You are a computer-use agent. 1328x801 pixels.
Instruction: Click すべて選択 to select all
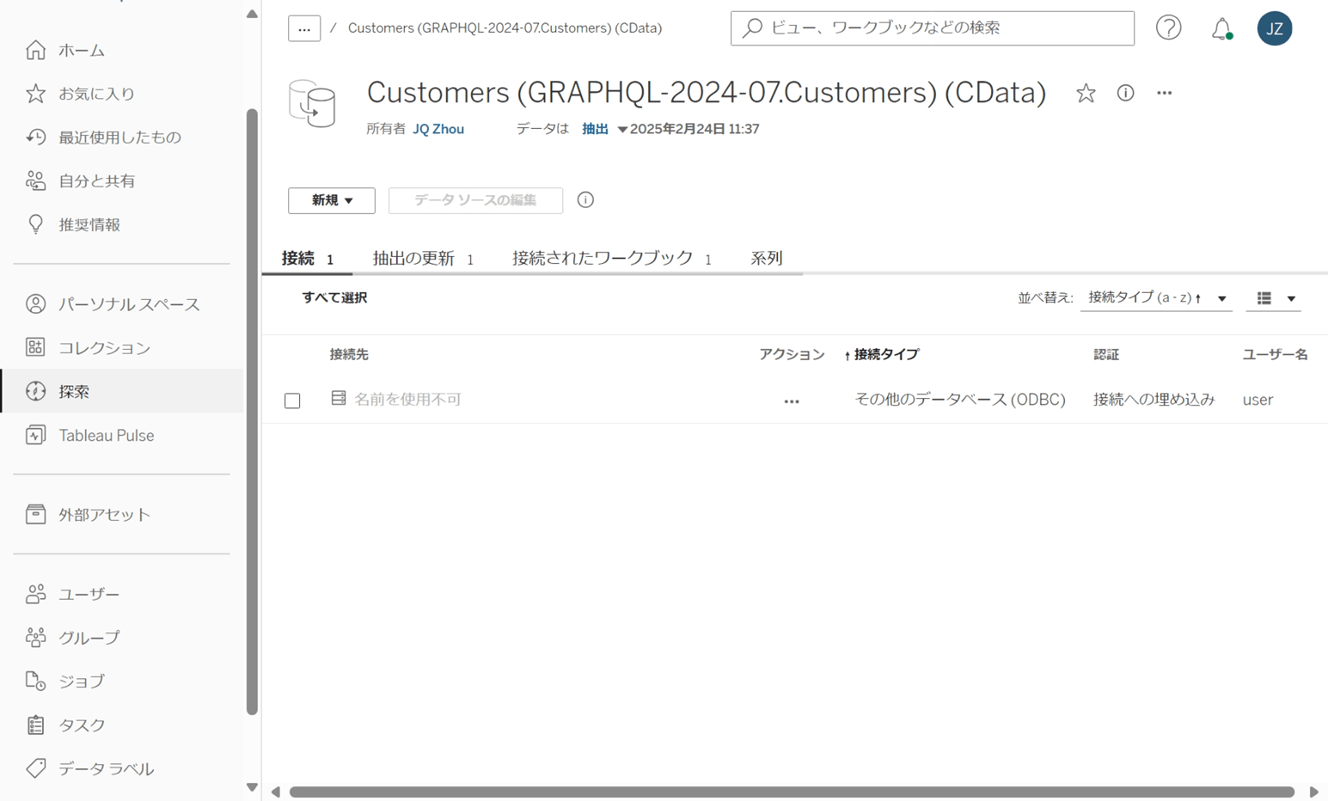pos(334,298)
